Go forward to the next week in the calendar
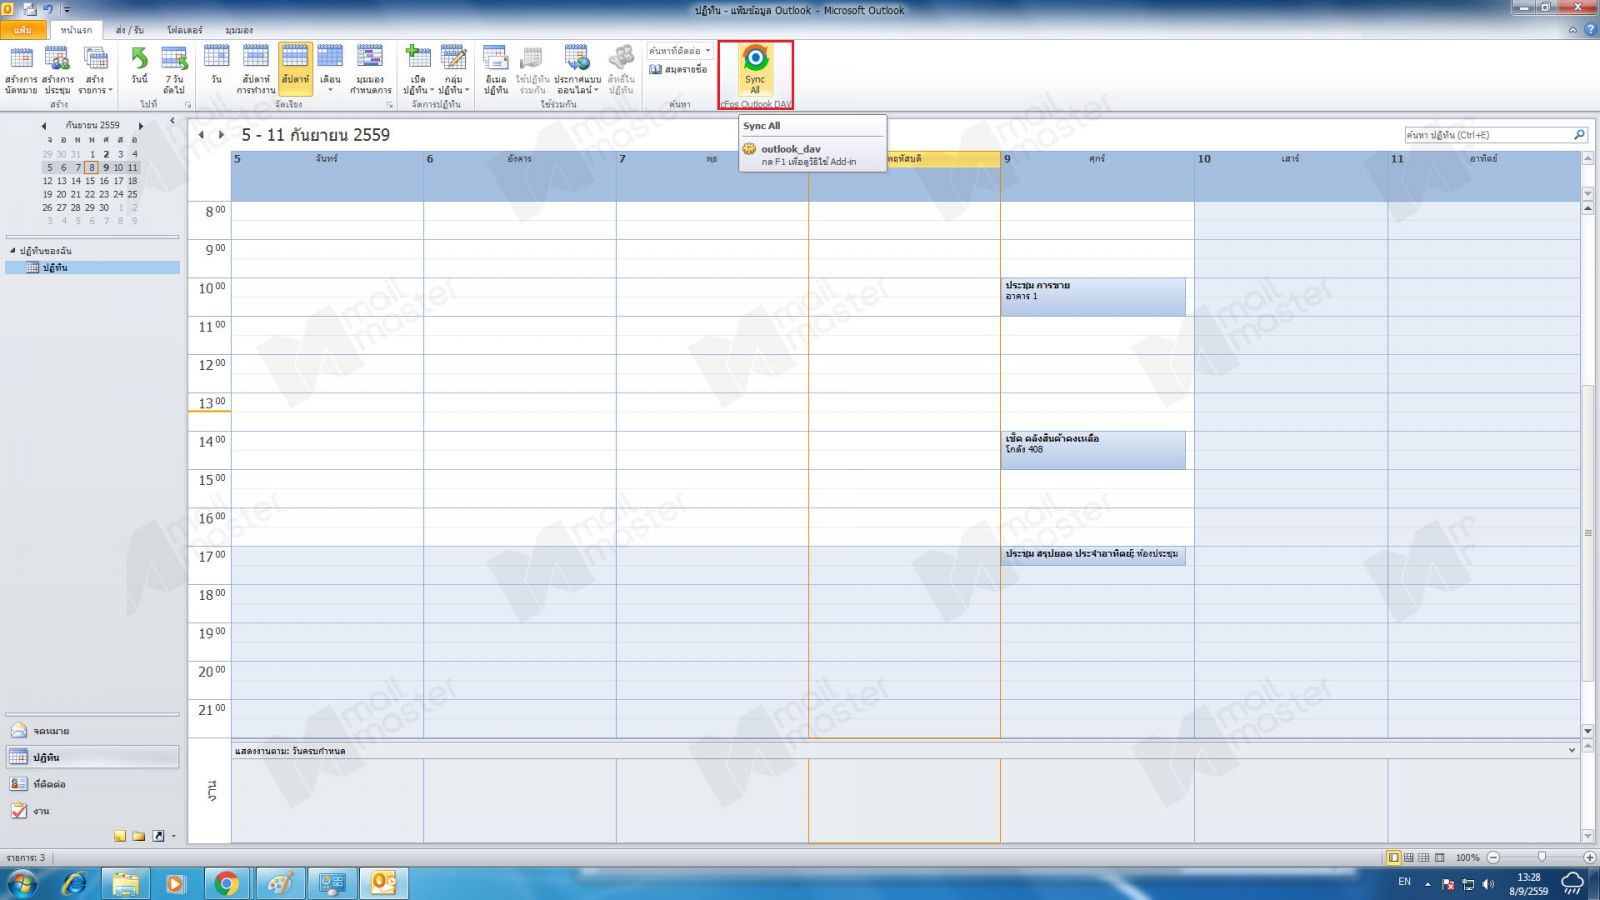Viewport: 1600px width, 900px height. (x=221, y=135)
